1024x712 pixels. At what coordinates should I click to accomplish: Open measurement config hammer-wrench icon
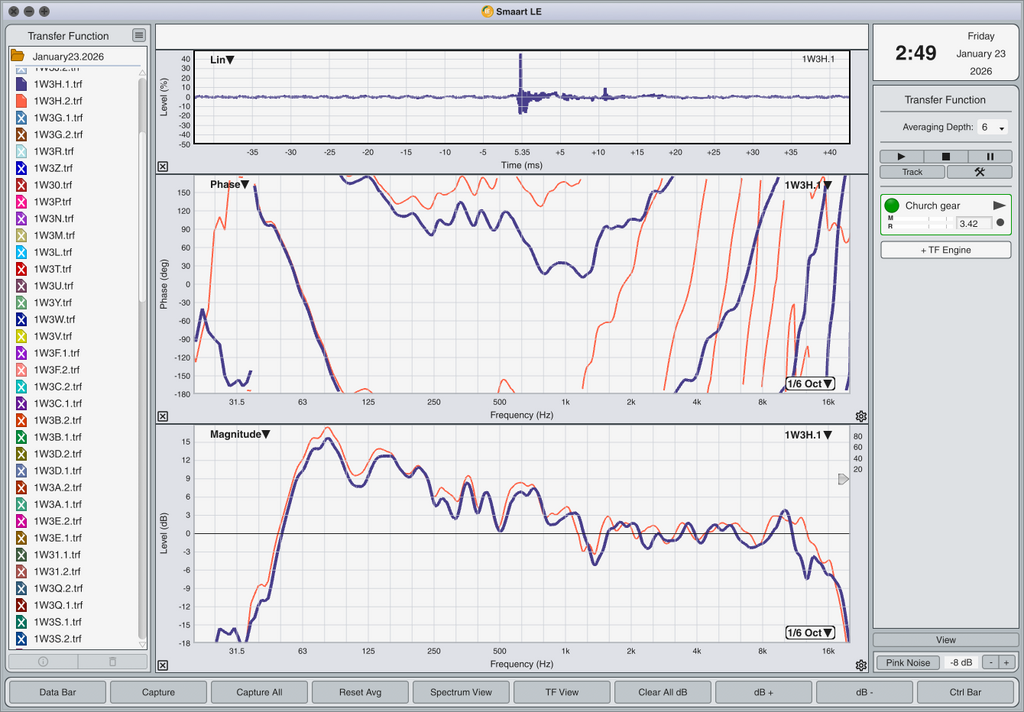(979, 172)
